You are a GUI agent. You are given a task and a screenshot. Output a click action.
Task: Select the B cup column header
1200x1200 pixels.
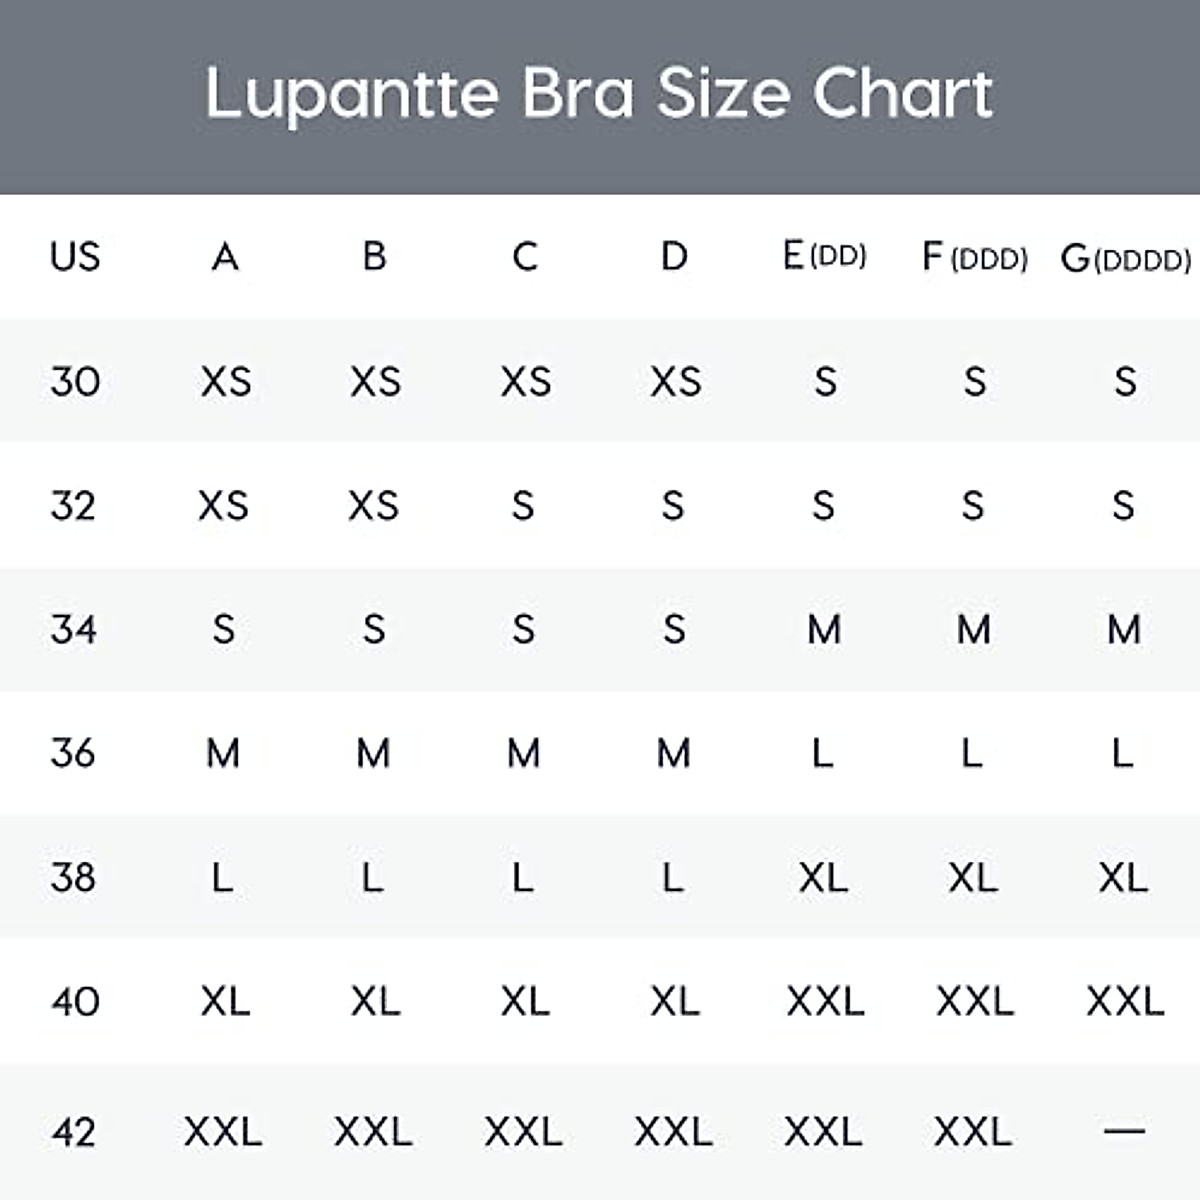[x=374, y=257]
